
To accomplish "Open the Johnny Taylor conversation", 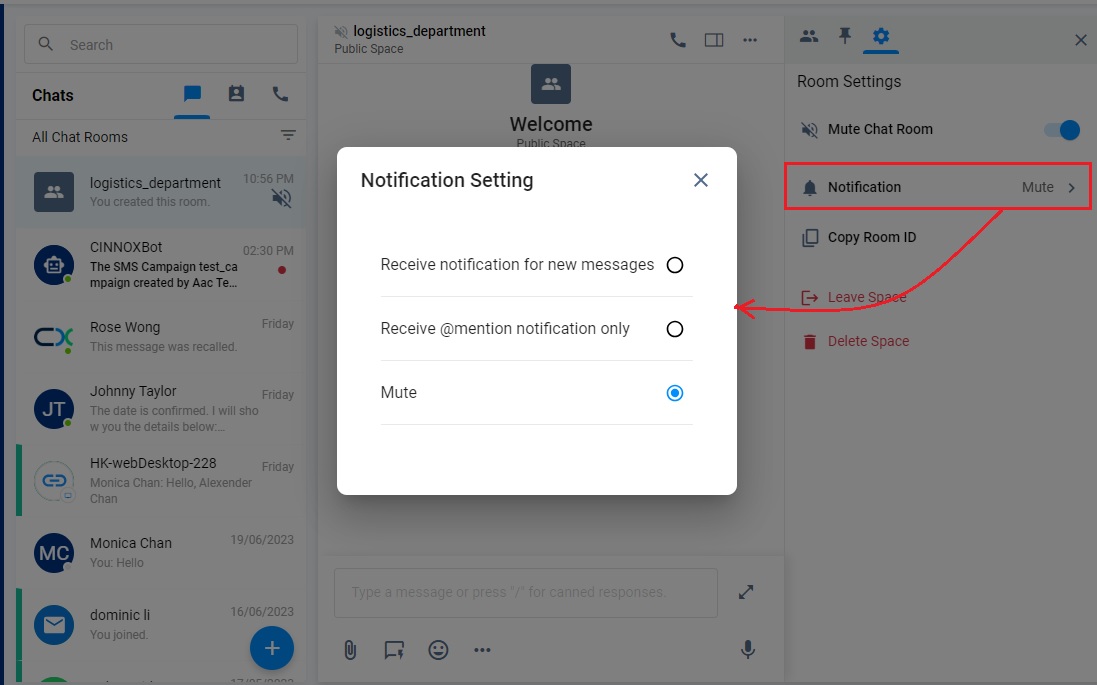I will point(161,409).
